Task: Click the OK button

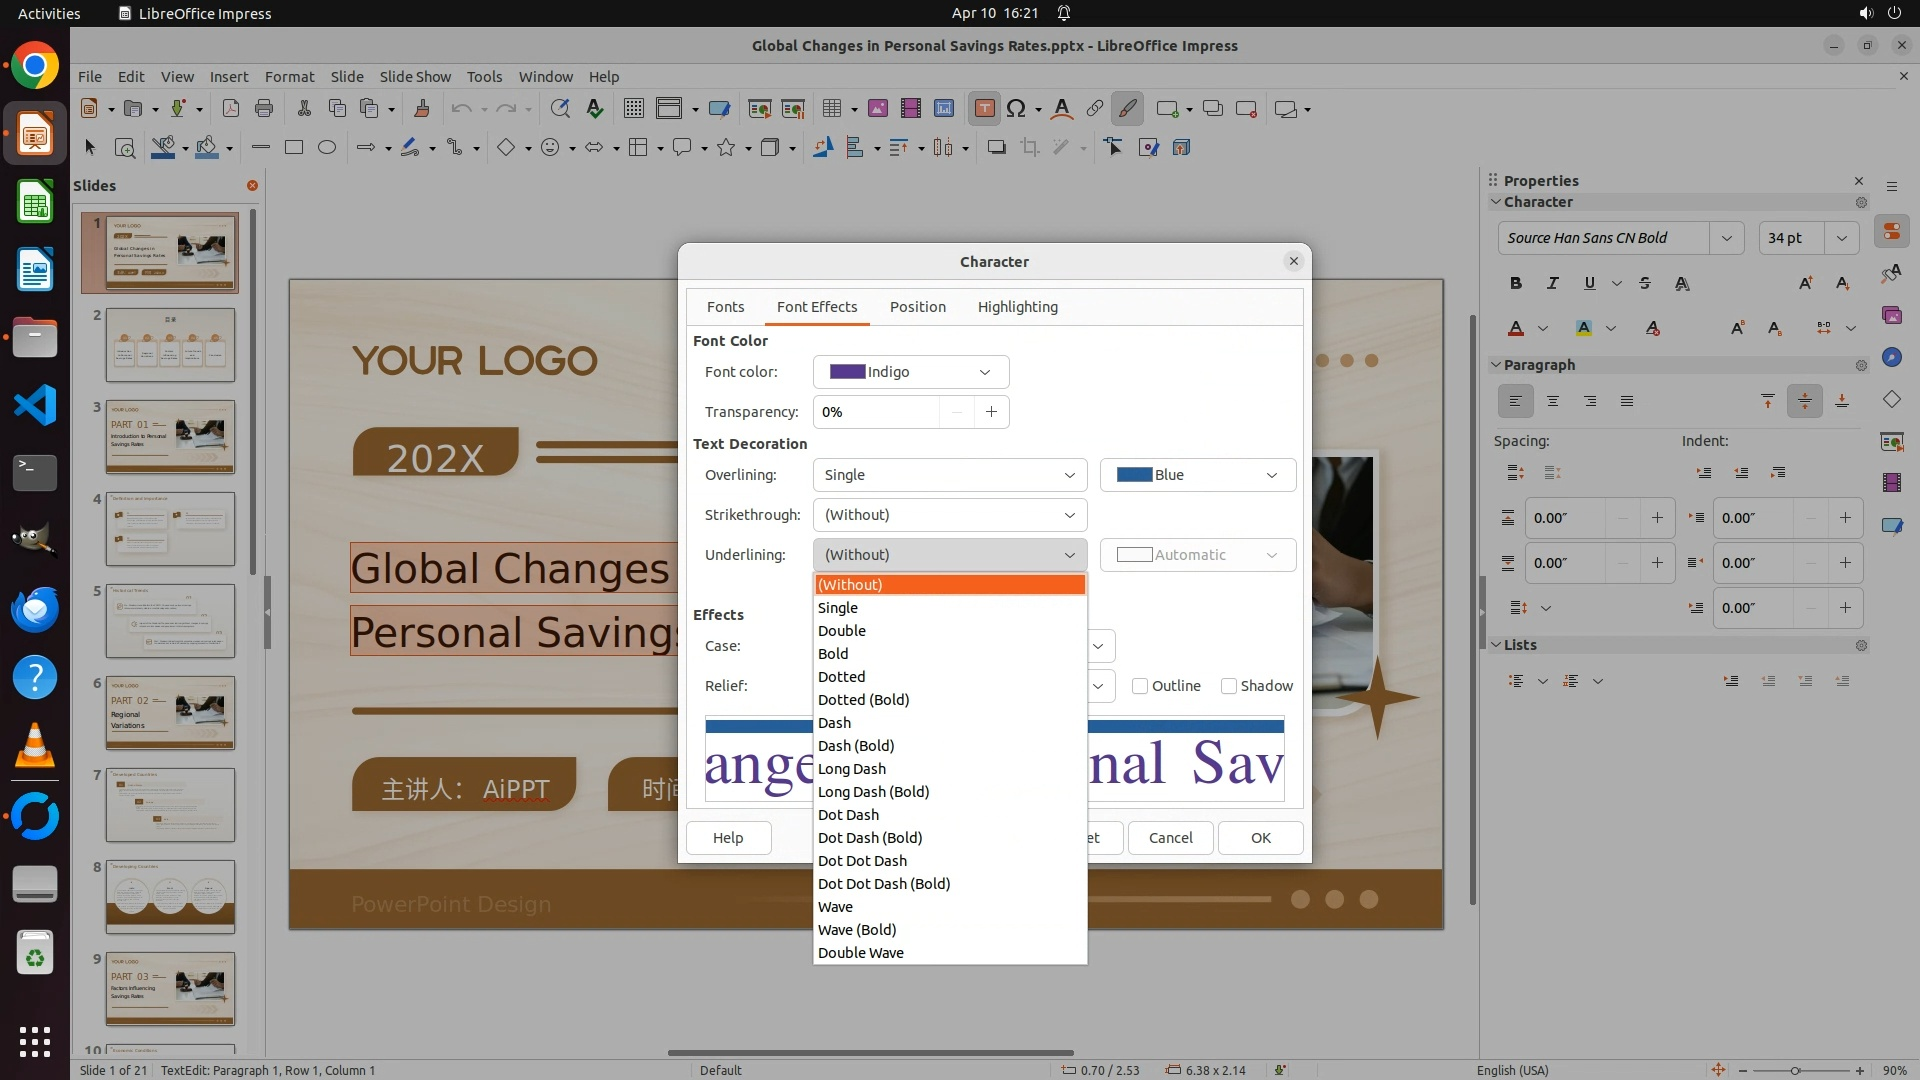Action: (x=1260, y=838)
